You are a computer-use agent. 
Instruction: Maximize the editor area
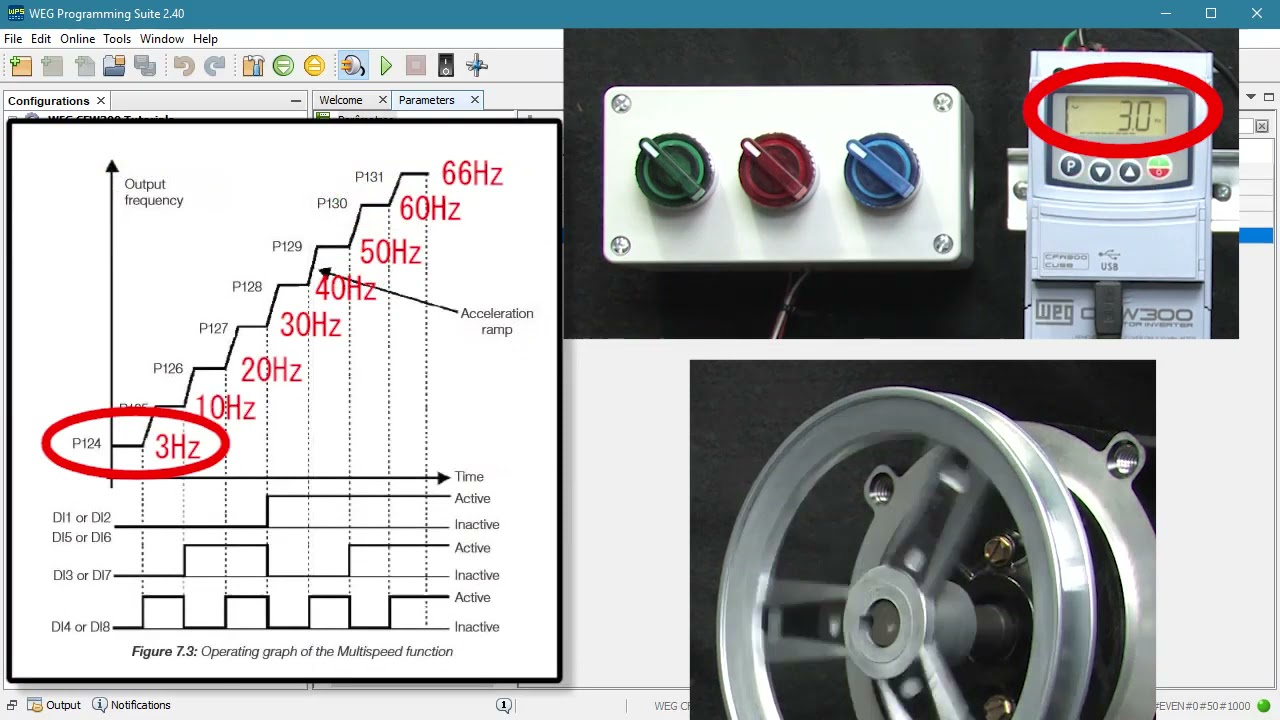pyautogui.click(x=1269, y=97)
